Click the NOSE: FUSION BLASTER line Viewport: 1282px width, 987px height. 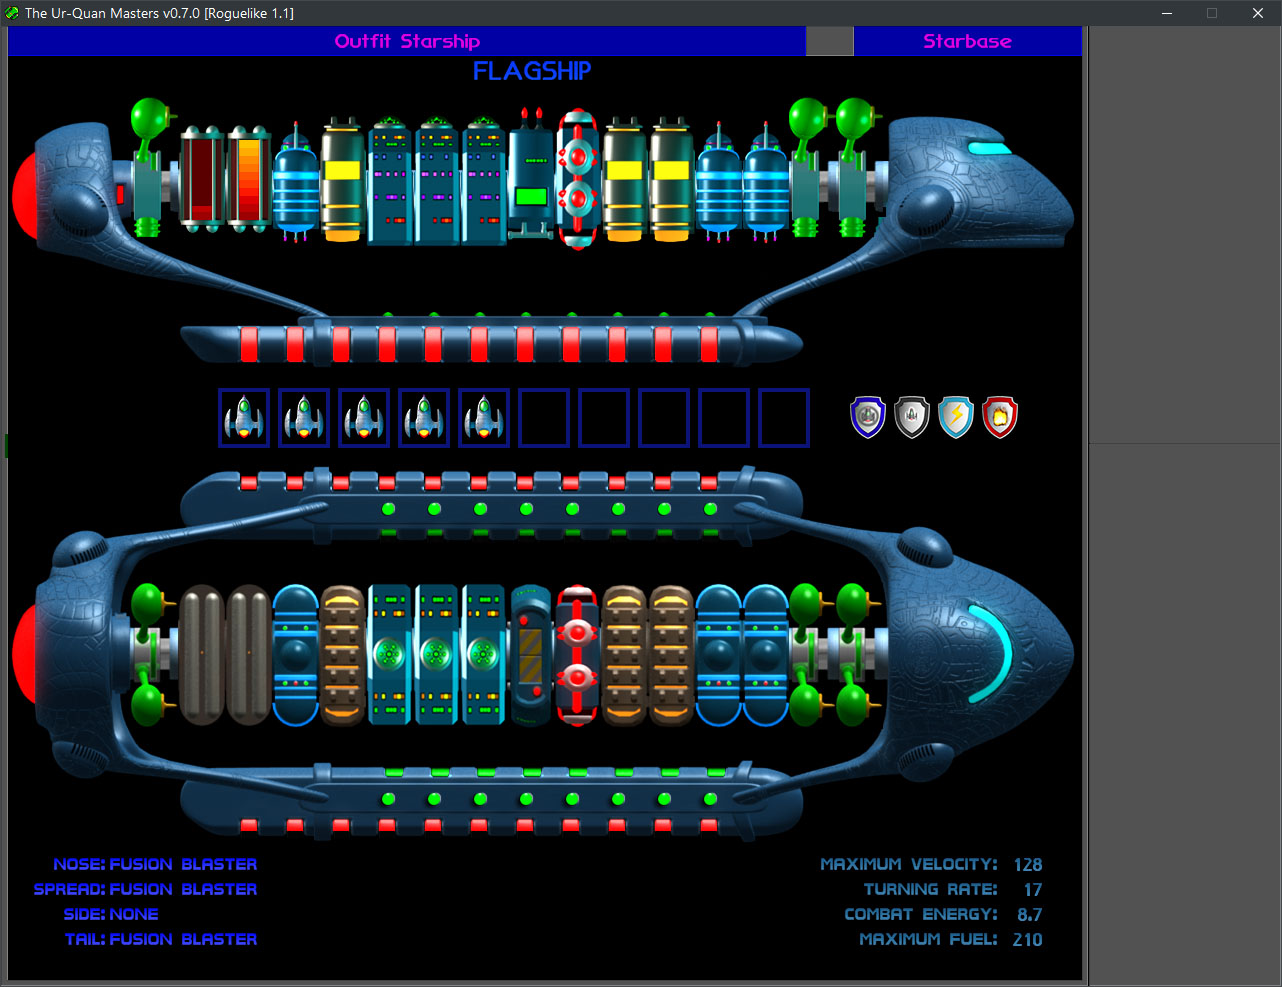(x=155, y=864)
